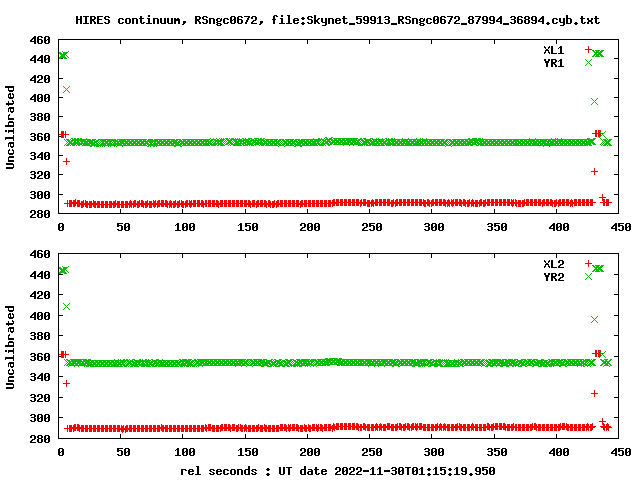Click y-axis tick 340 on the bottom plot
This screenshot has height=480, width=640.
(40, 377)
